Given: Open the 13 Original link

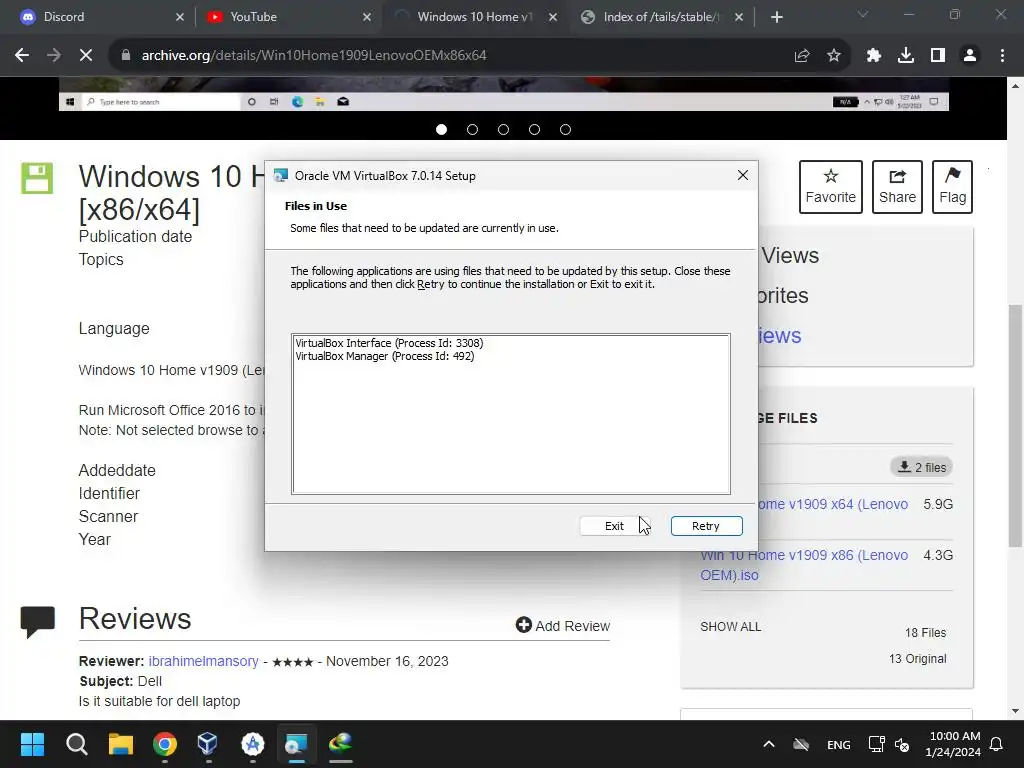Looking at the screenshot, I should 918,658.
